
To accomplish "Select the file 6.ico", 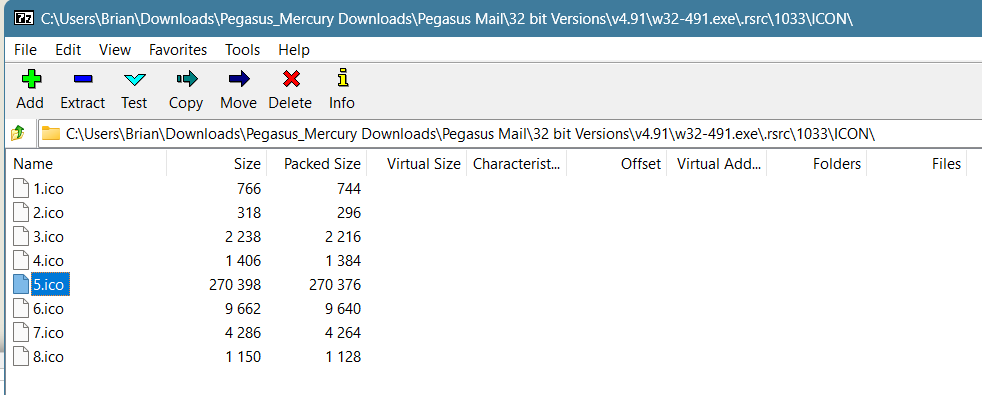I will 48,309.
